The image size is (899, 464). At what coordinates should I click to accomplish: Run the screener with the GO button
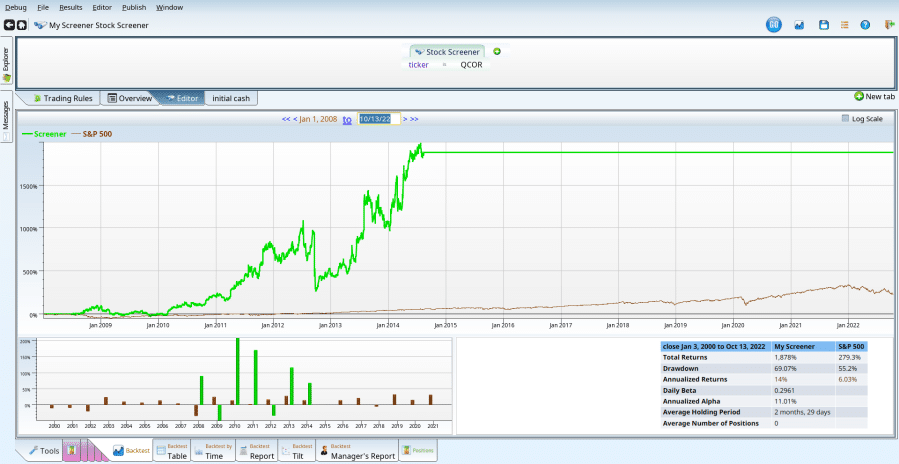(x=774, y=25)
